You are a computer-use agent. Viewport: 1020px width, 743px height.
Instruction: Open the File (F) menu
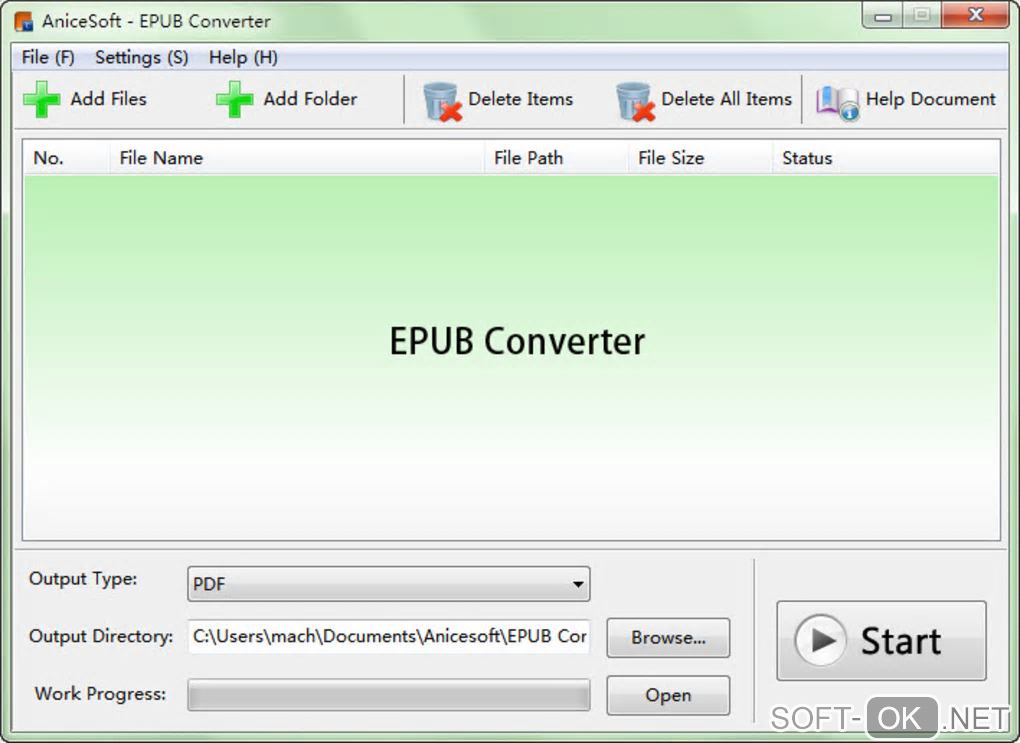pyautogui.click(x=48, y=57)
